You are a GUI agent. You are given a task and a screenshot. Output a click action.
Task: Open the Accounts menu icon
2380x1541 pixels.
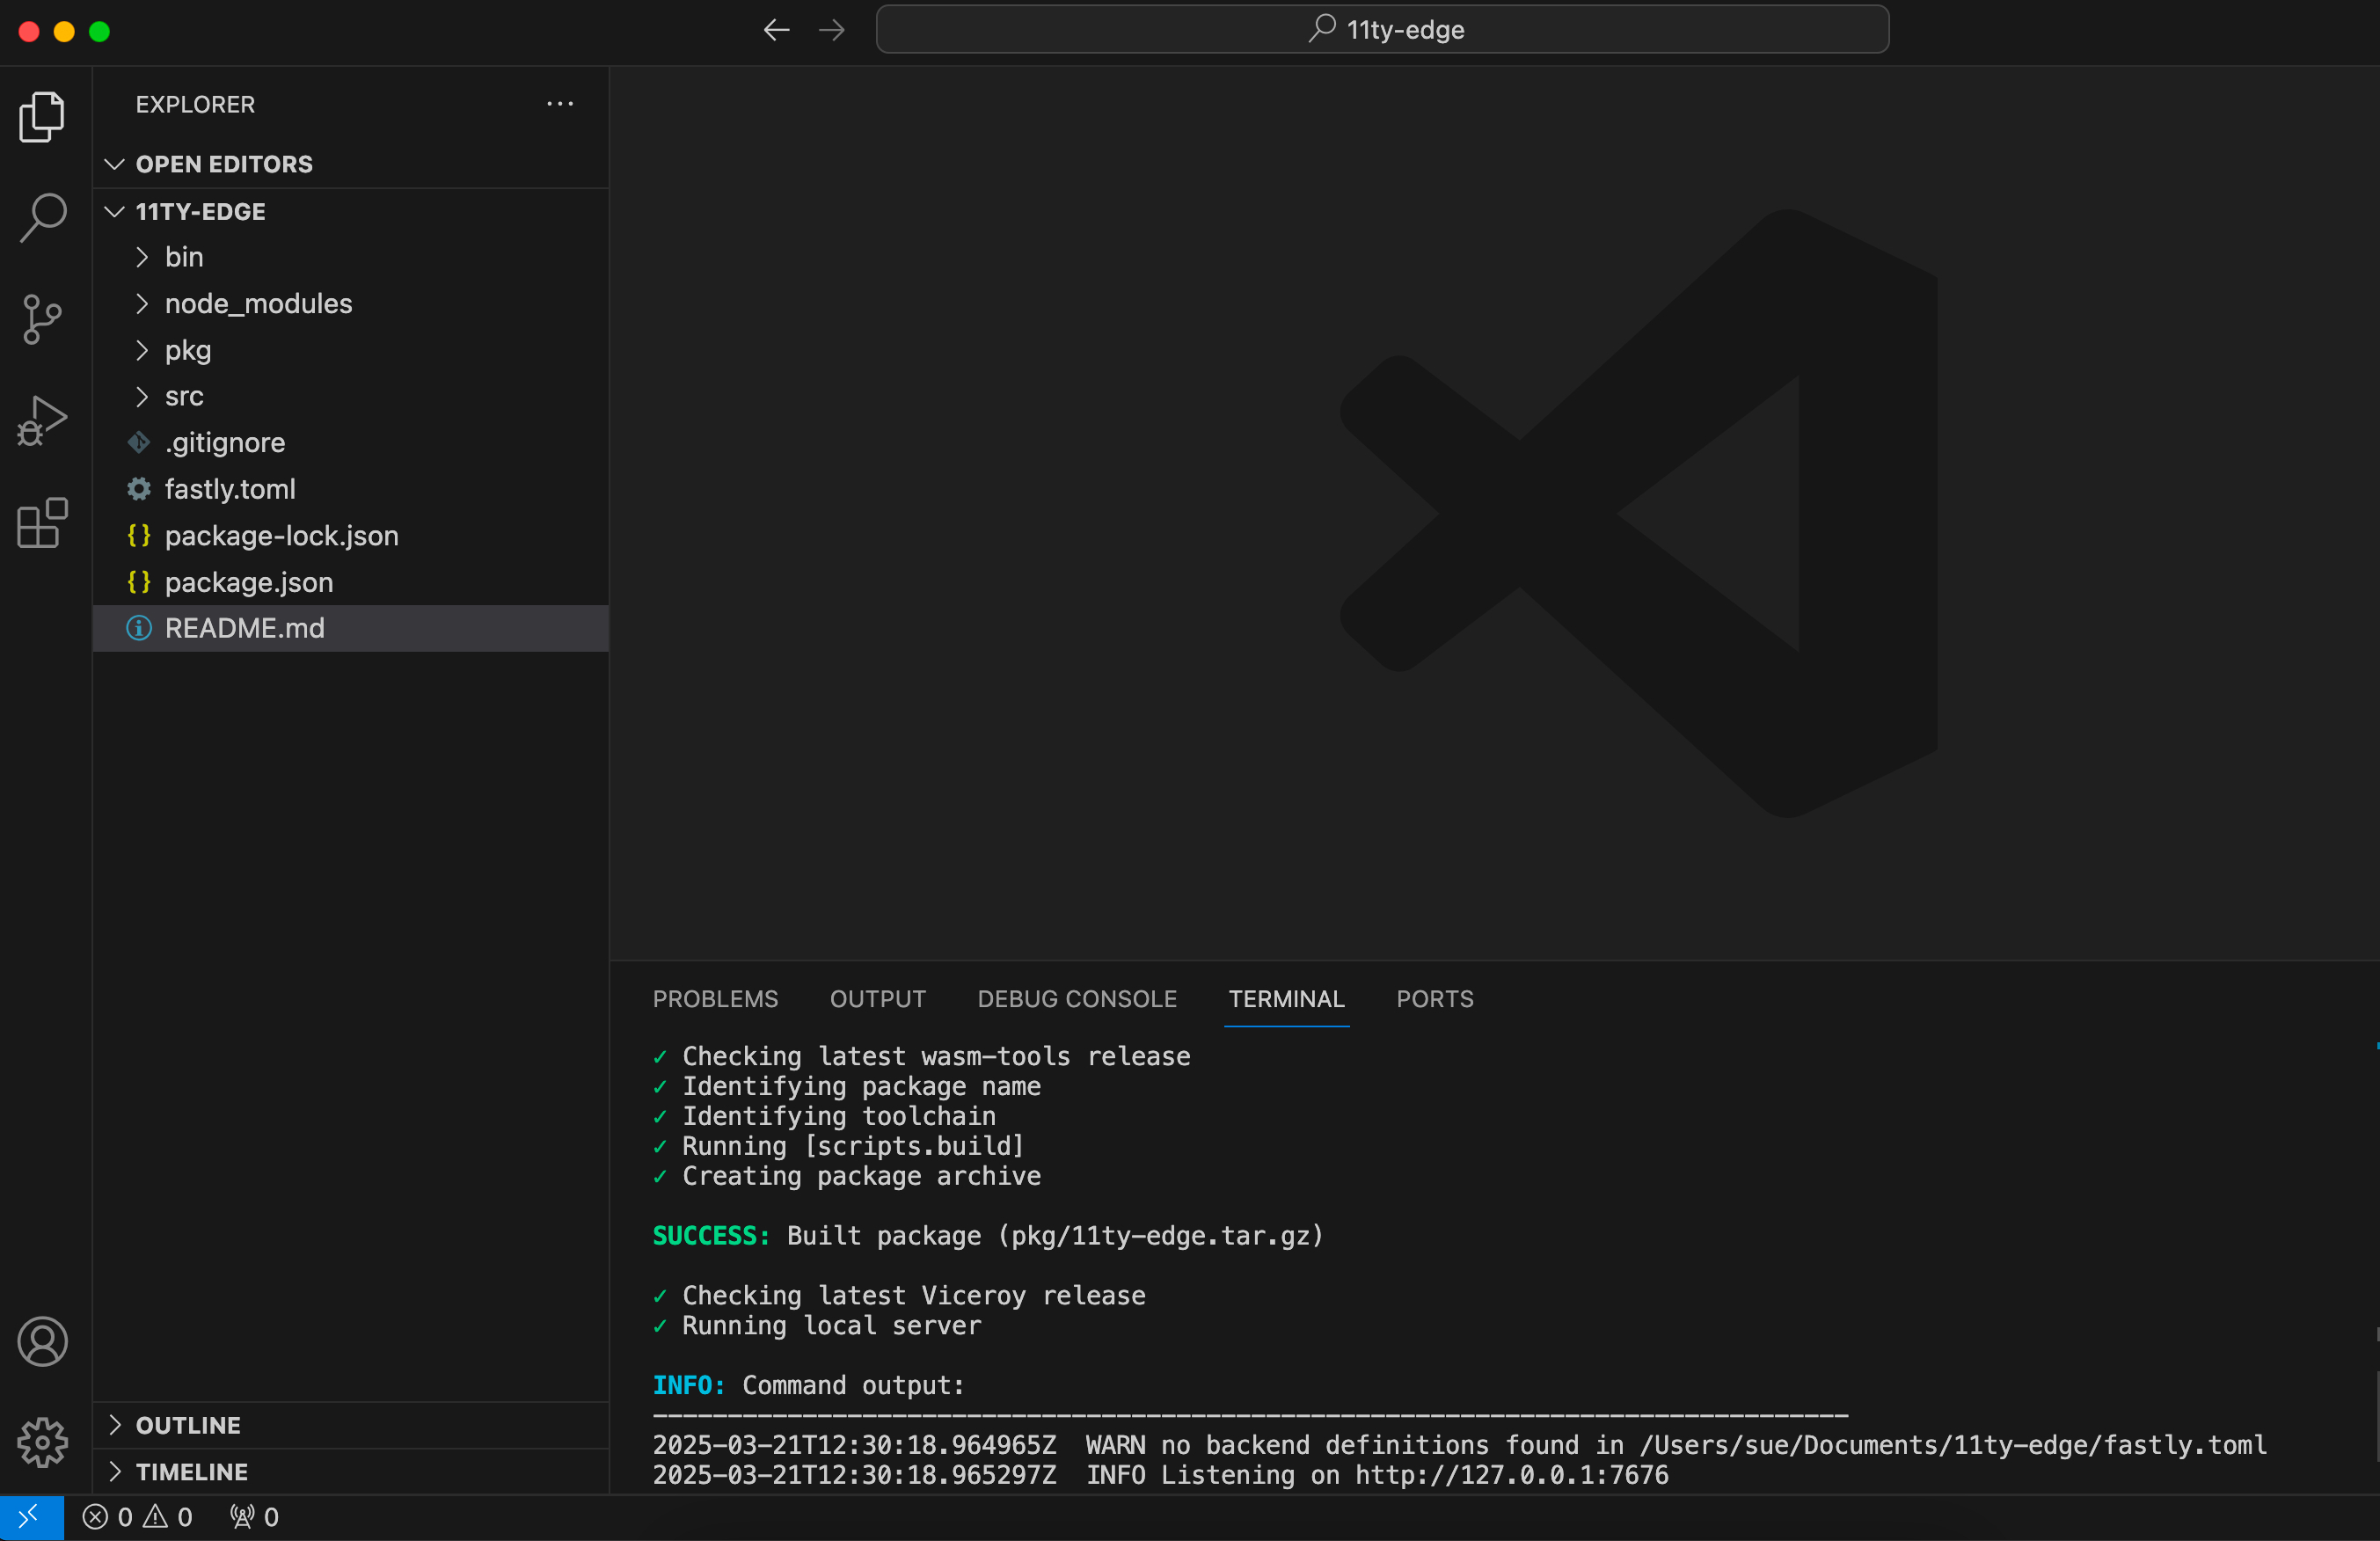42,1341
